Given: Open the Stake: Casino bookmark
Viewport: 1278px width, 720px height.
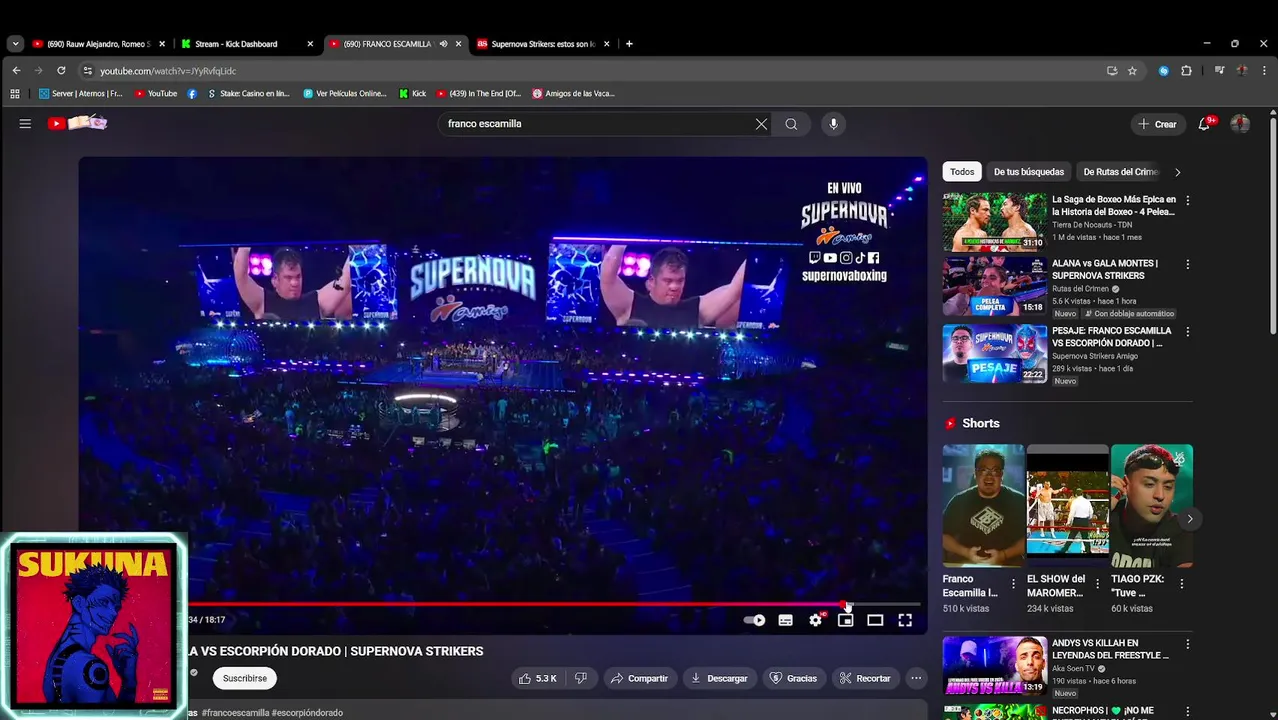Looking at the screenshot, I should pos(248,94).
